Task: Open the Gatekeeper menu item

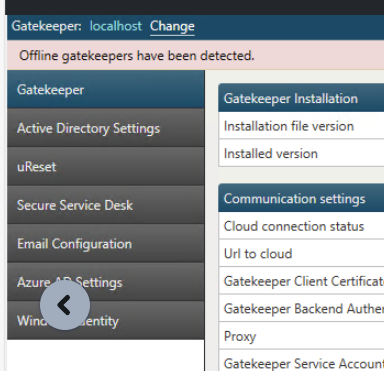Action: click(x=106, y=89)
